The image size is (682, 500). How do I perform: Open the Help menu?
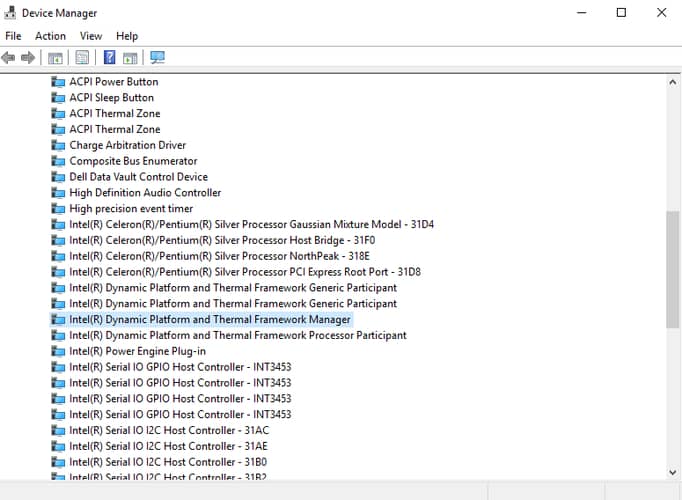click(x=127, y=36)
